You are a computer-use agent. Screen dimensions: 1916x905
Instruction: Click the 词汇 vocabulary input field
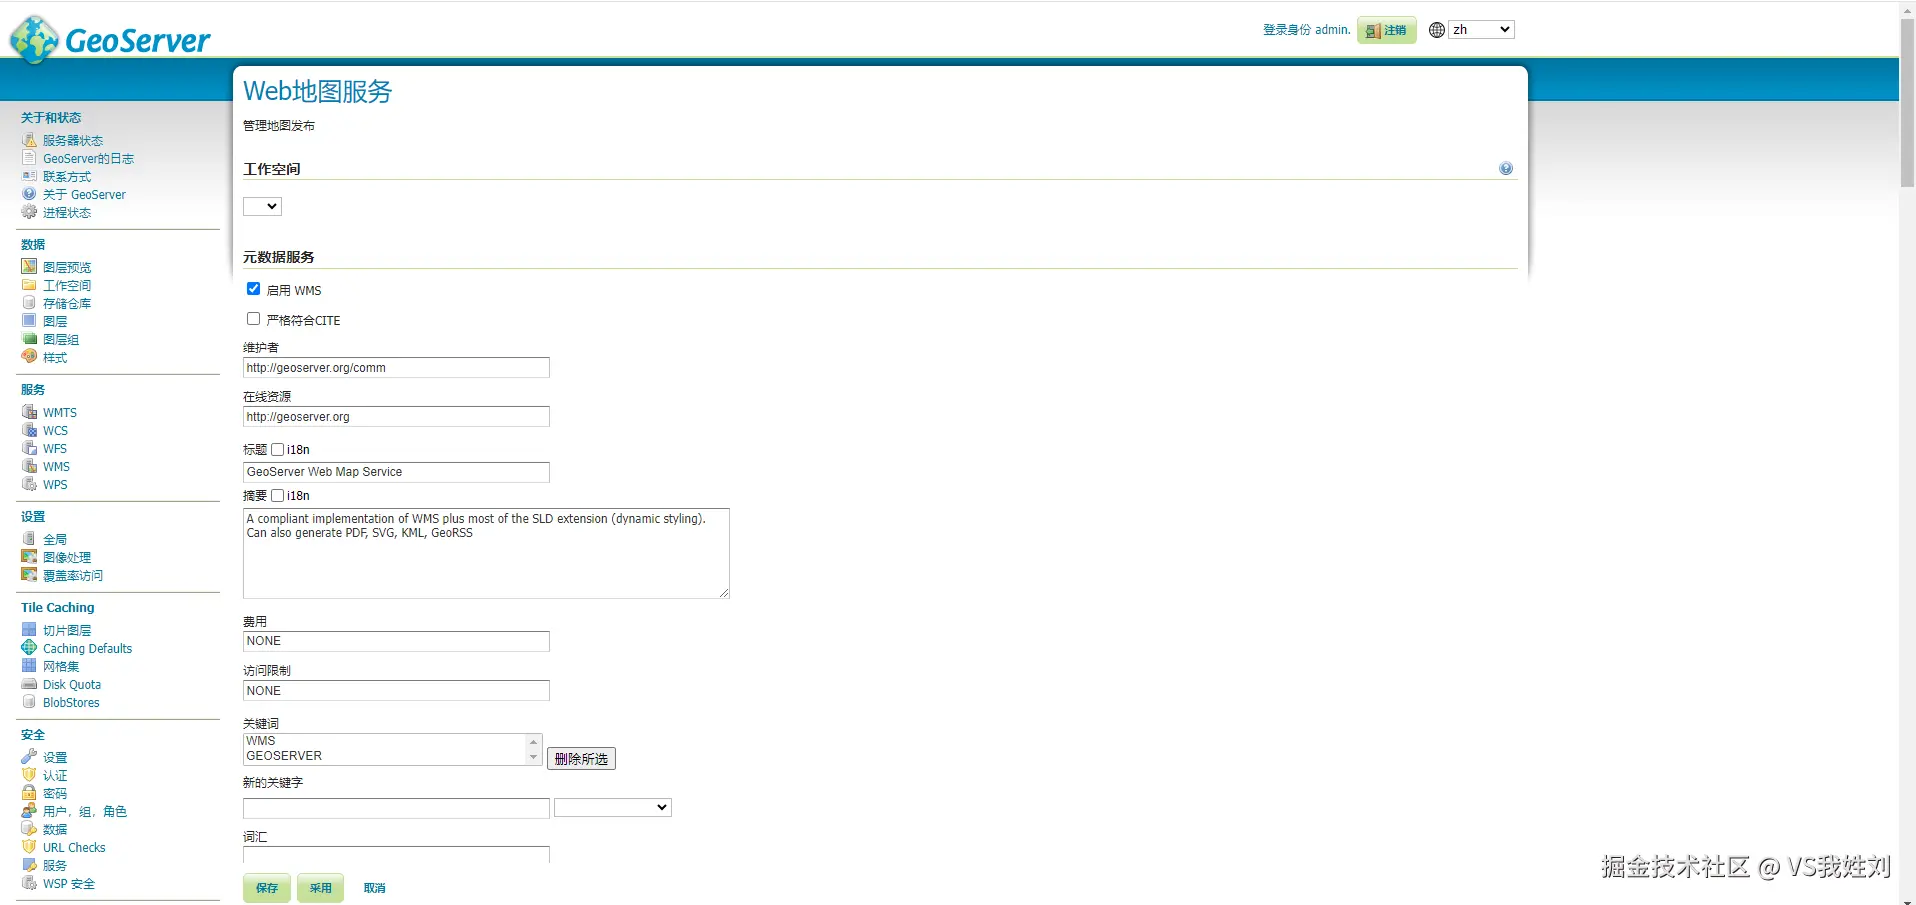pos(396,855)
